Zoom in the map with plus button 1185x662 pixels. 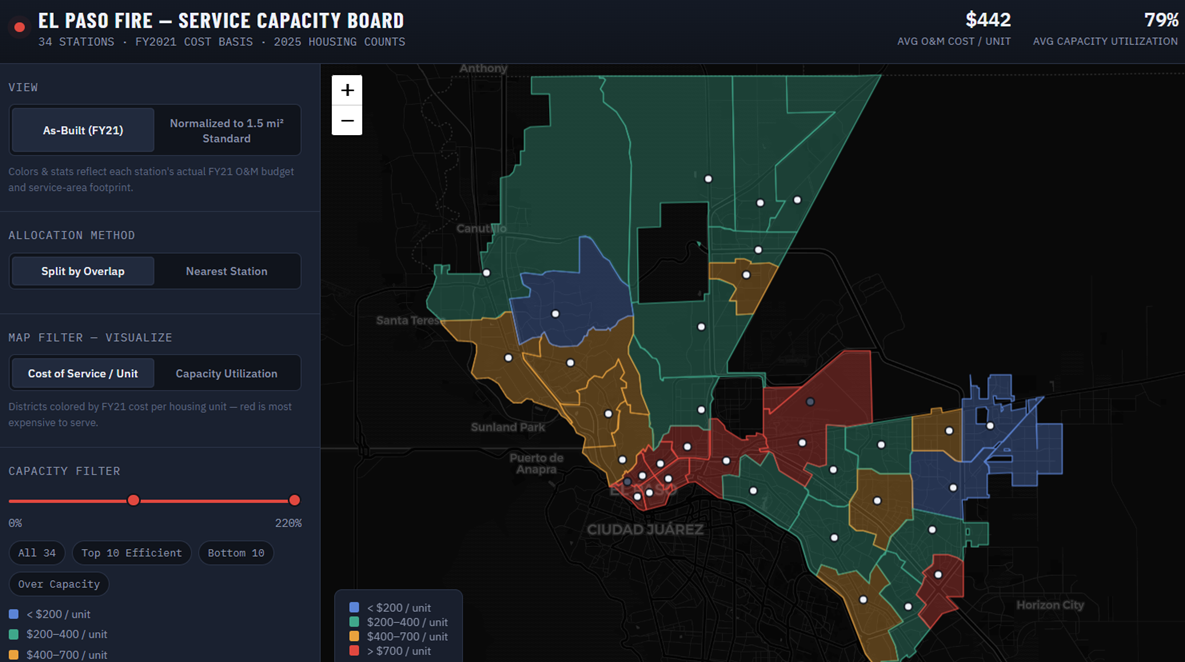pyautogui.click(x=347, y=90)
